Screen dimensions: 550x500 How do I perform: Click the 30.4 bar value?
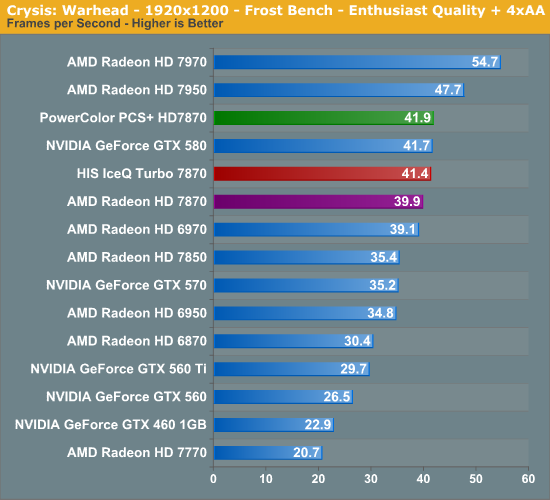click(x=357, y=341)
